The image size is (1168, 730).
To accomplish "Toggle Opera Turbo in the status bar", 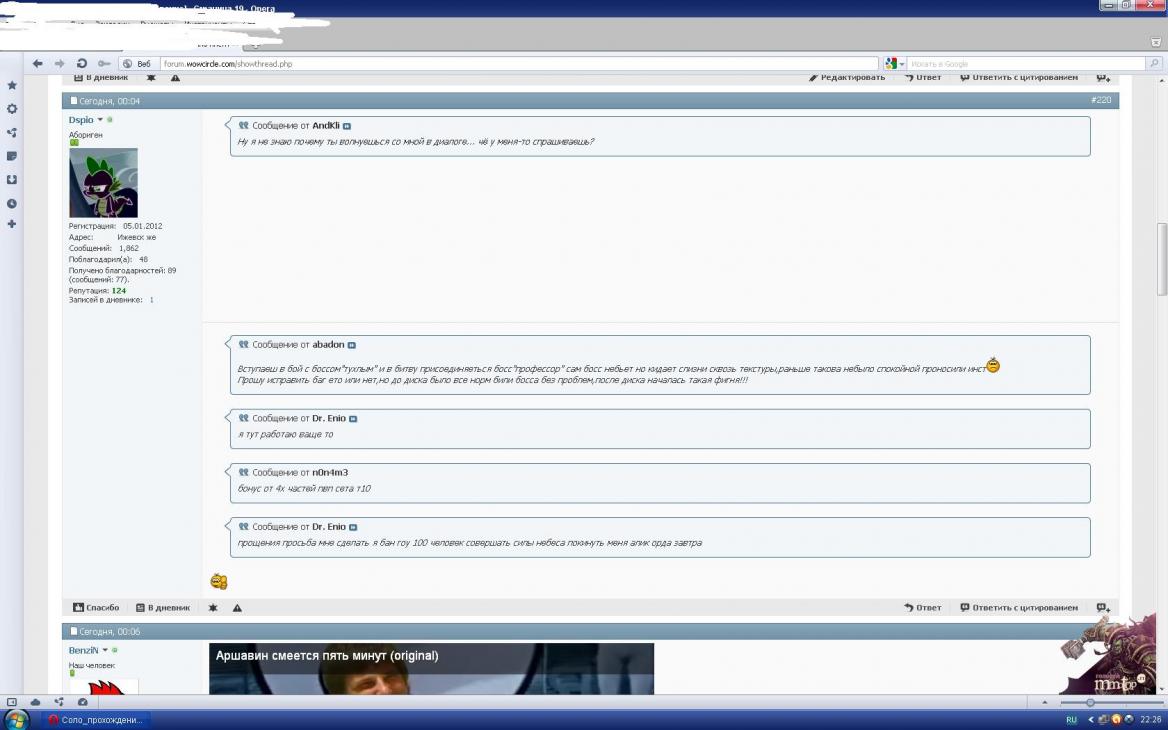I will point(82,702).
